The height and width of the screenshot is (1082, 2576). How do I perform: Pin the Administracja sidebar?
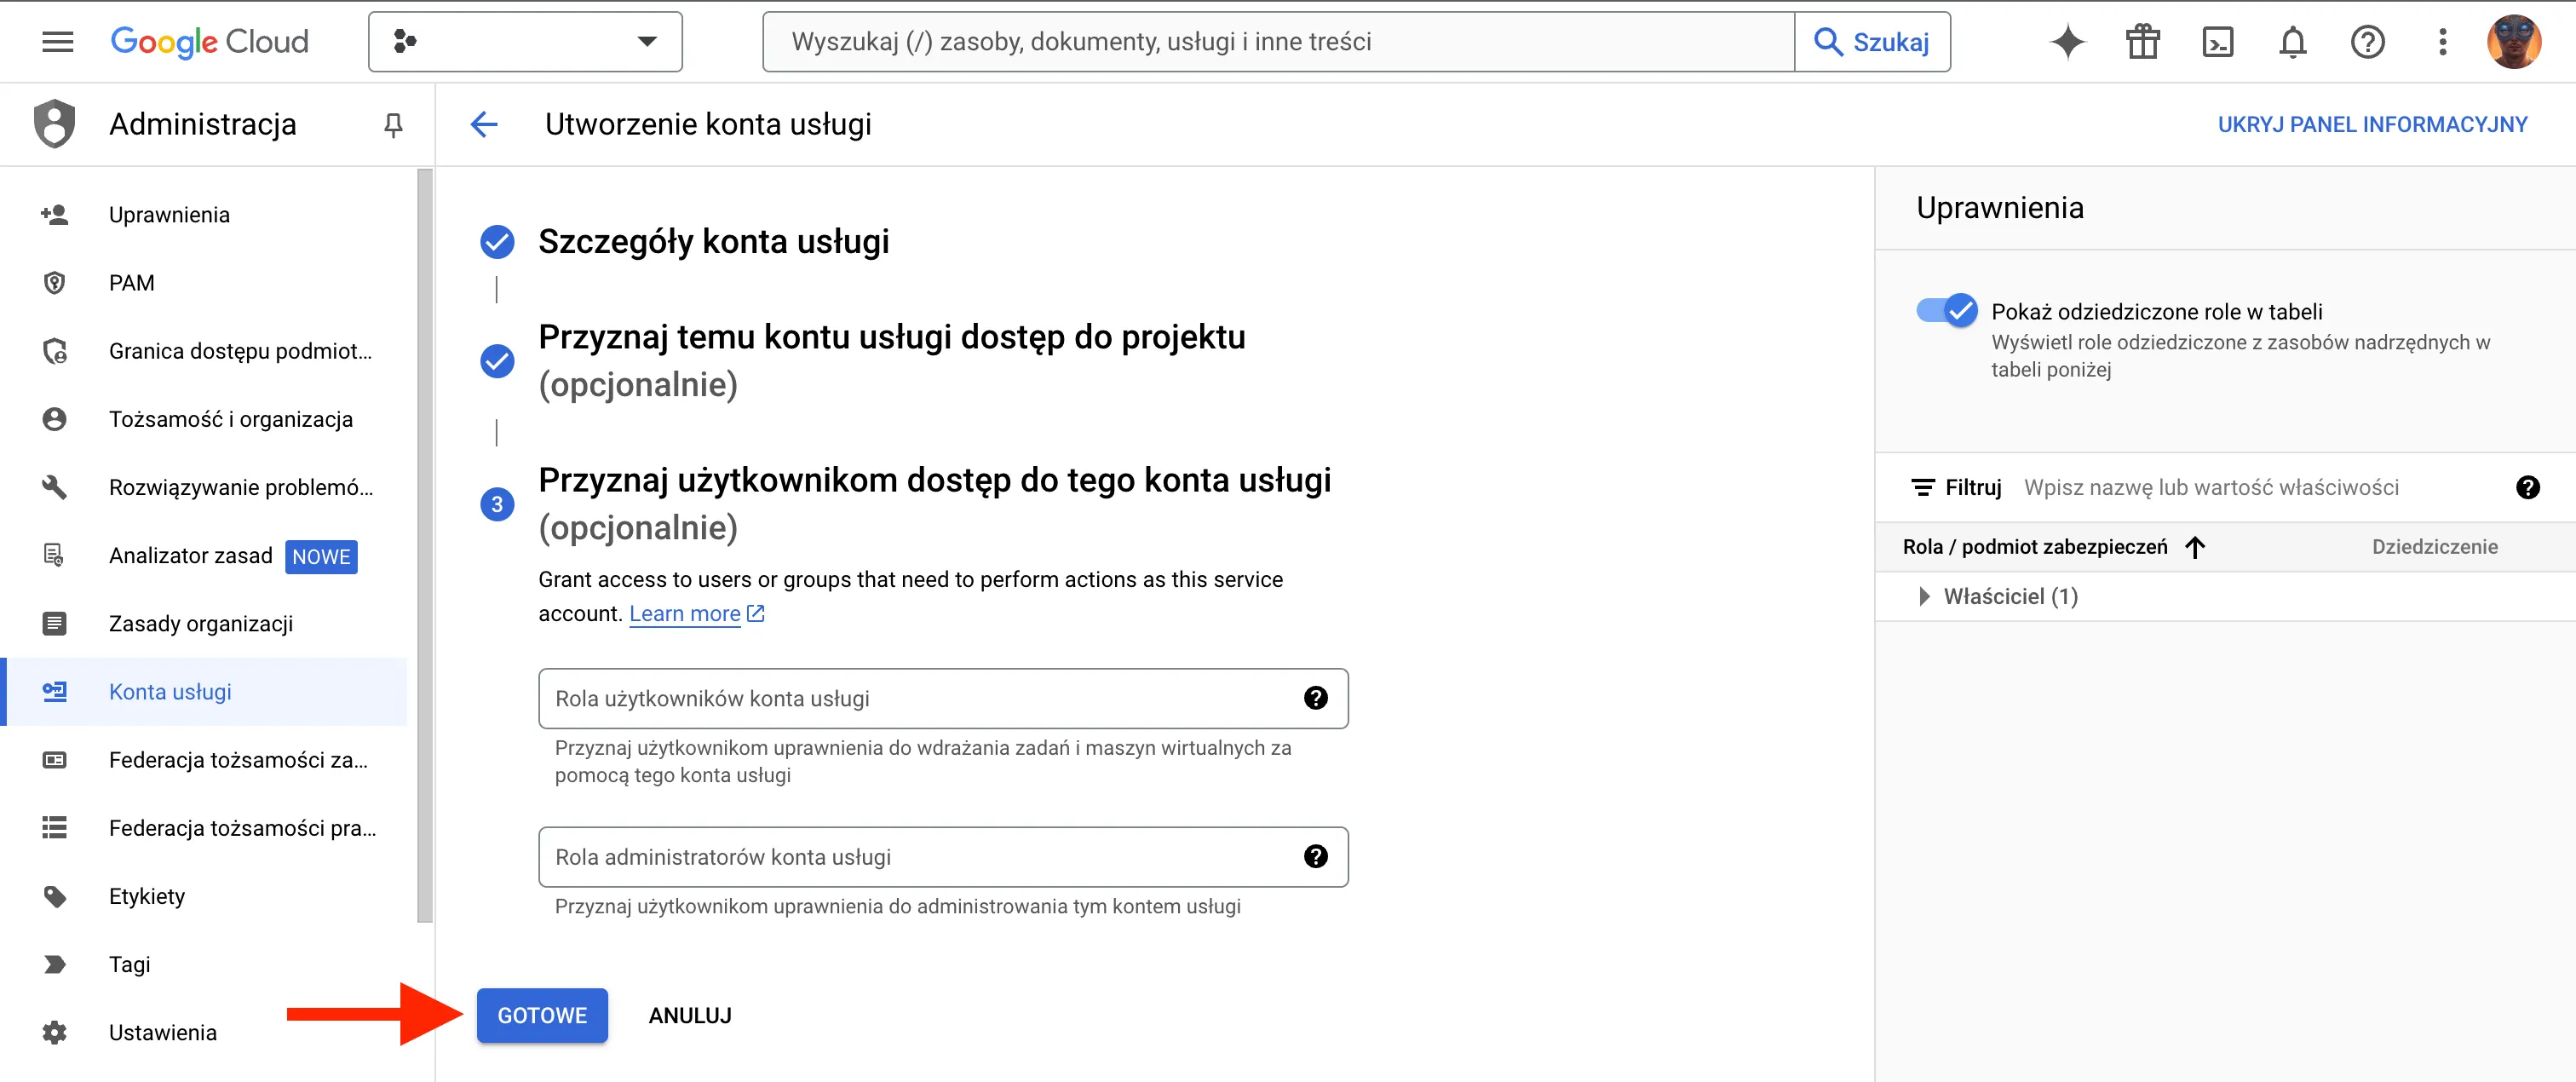click(x=393, y=125)
